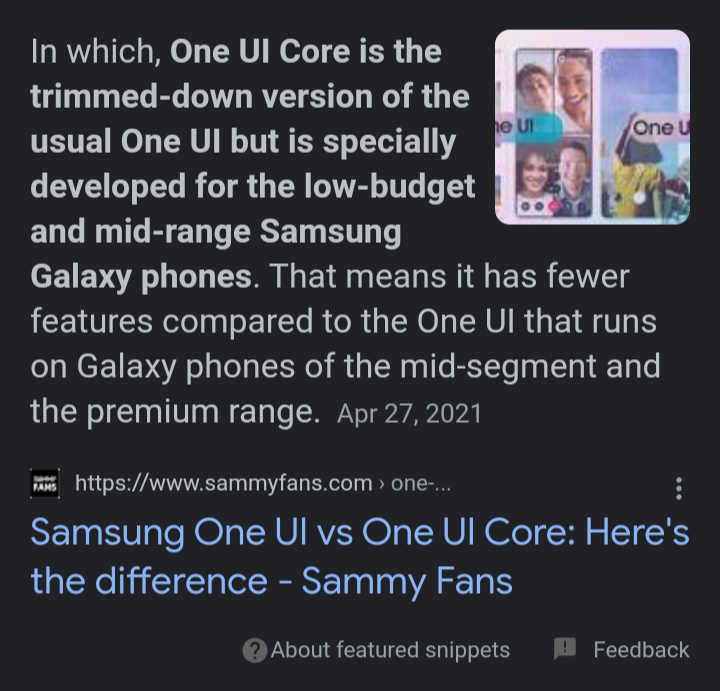Open the three-dot more options menu

679,488
